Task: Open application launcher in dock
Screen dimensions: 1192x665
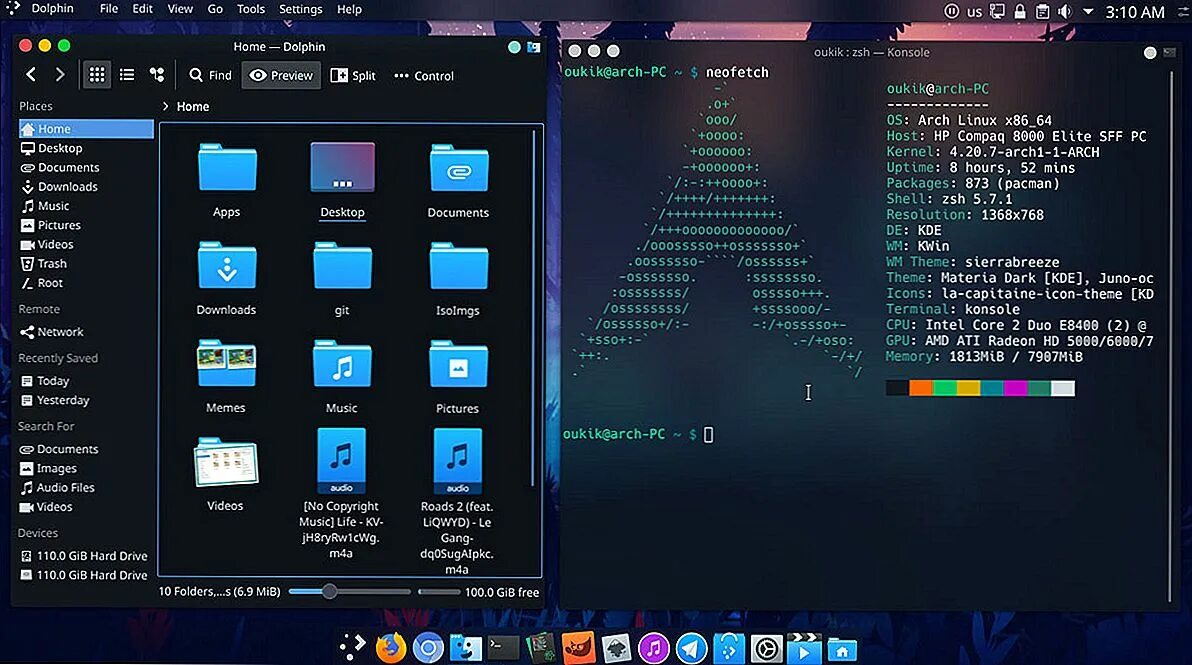Action: [x=352, y=648]
